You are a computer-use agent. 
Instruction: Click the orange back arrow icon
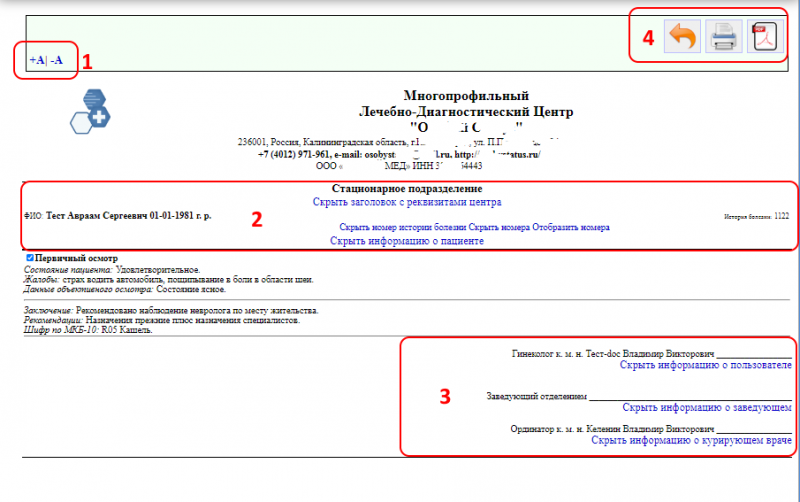[x=682, y=39]
